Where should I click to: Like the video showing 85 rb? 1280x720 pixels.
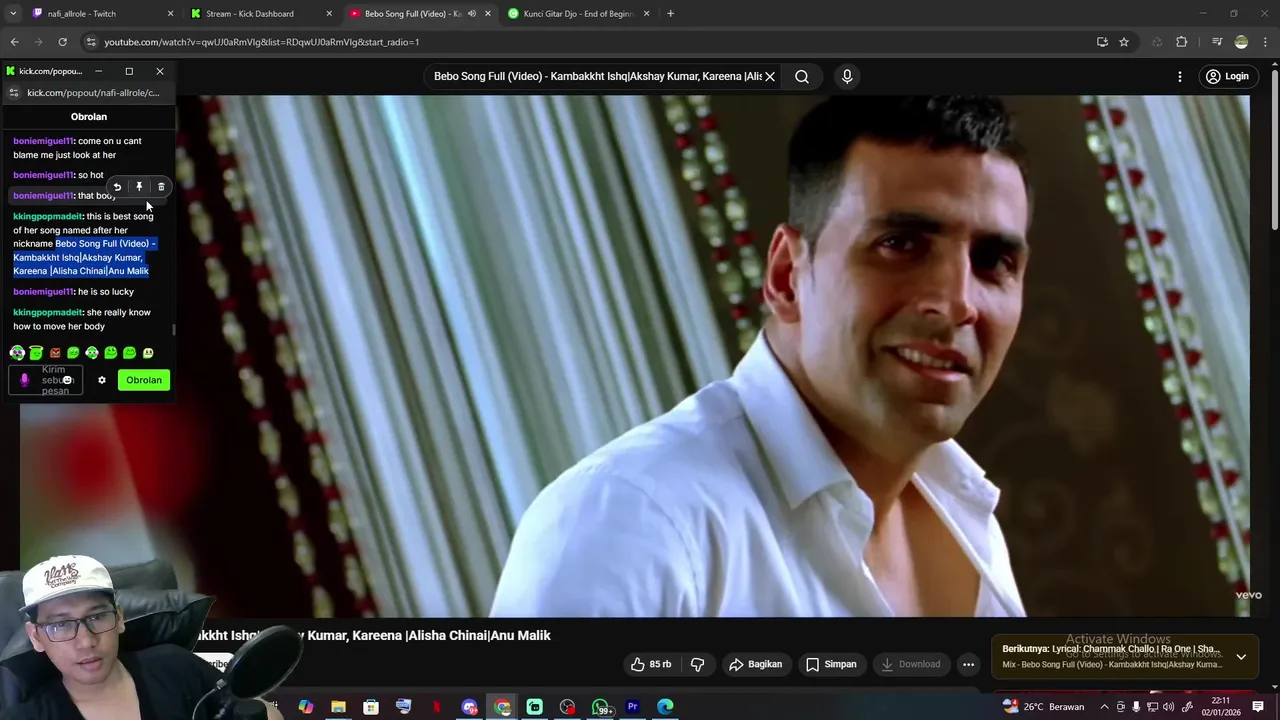(650, 664)
